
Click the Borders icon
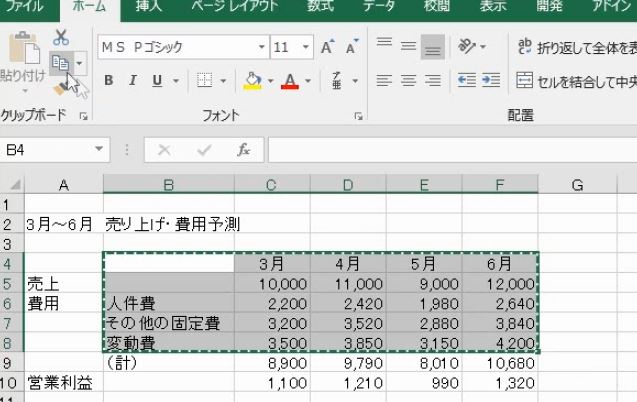click(x=204, y=80)
